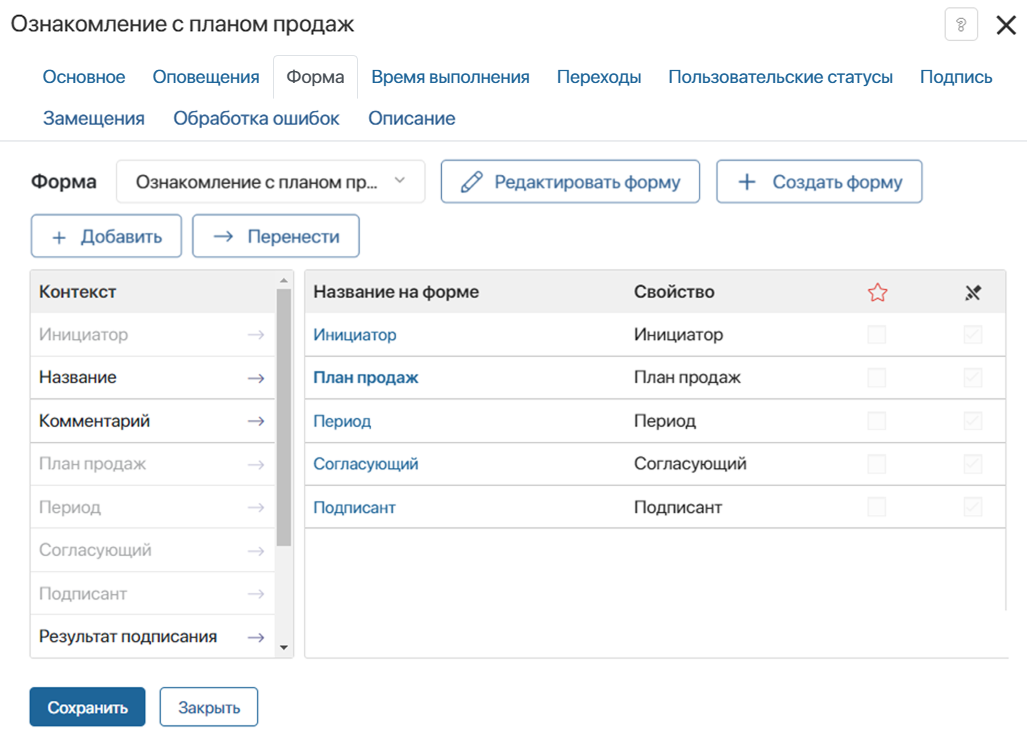The image size is (1029, 733).
Task: Open the Форма selection dropdown
Action: (x=270, y=182)
